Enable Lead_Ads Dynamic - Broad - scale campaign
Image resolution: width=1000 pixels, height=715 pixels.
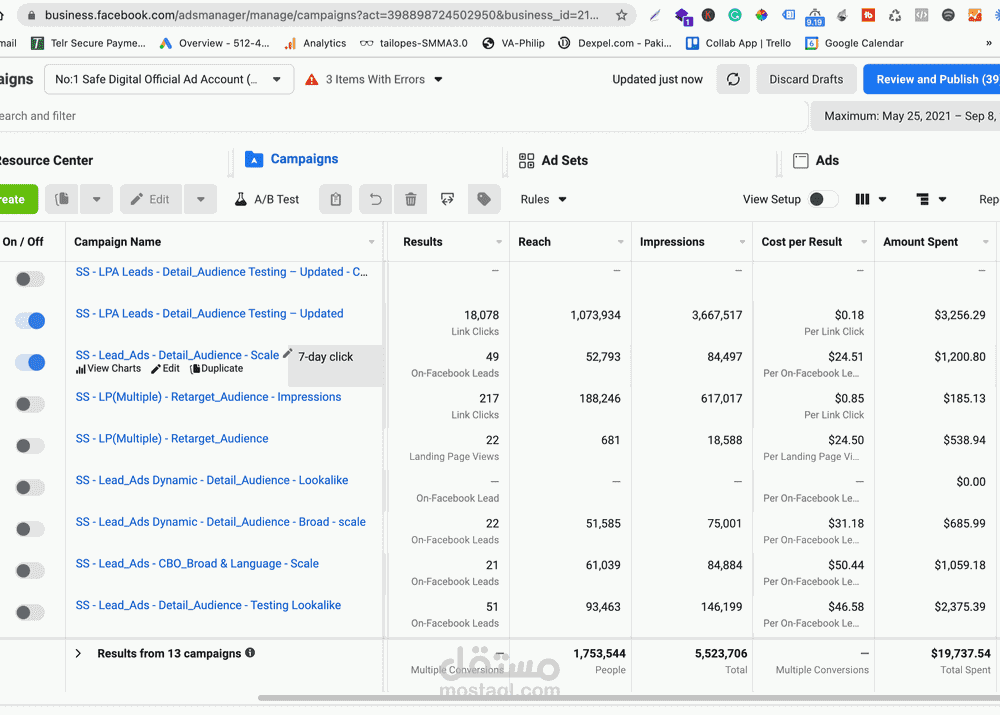coord(30,529)
